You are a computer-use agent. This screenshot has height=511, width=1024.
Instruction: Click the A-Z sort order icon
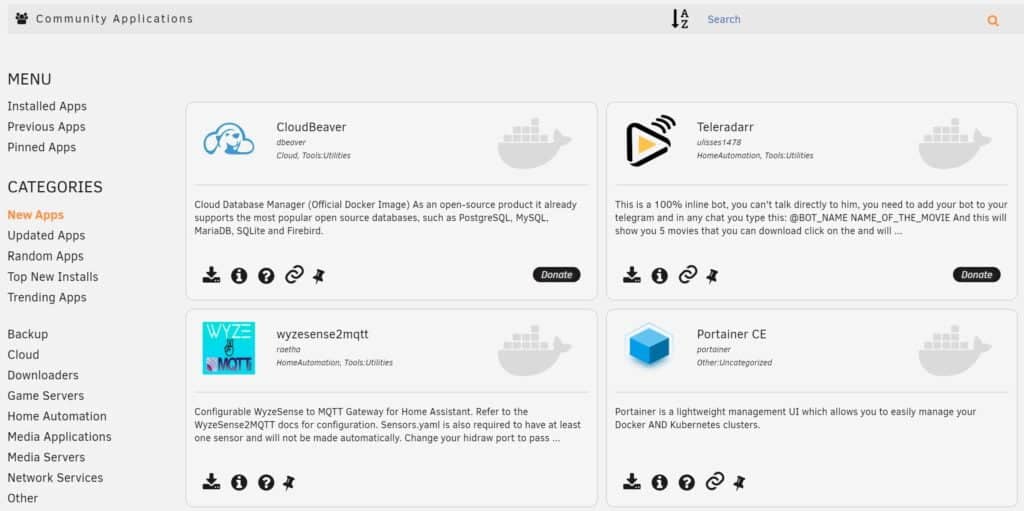[x=680, y=19]
